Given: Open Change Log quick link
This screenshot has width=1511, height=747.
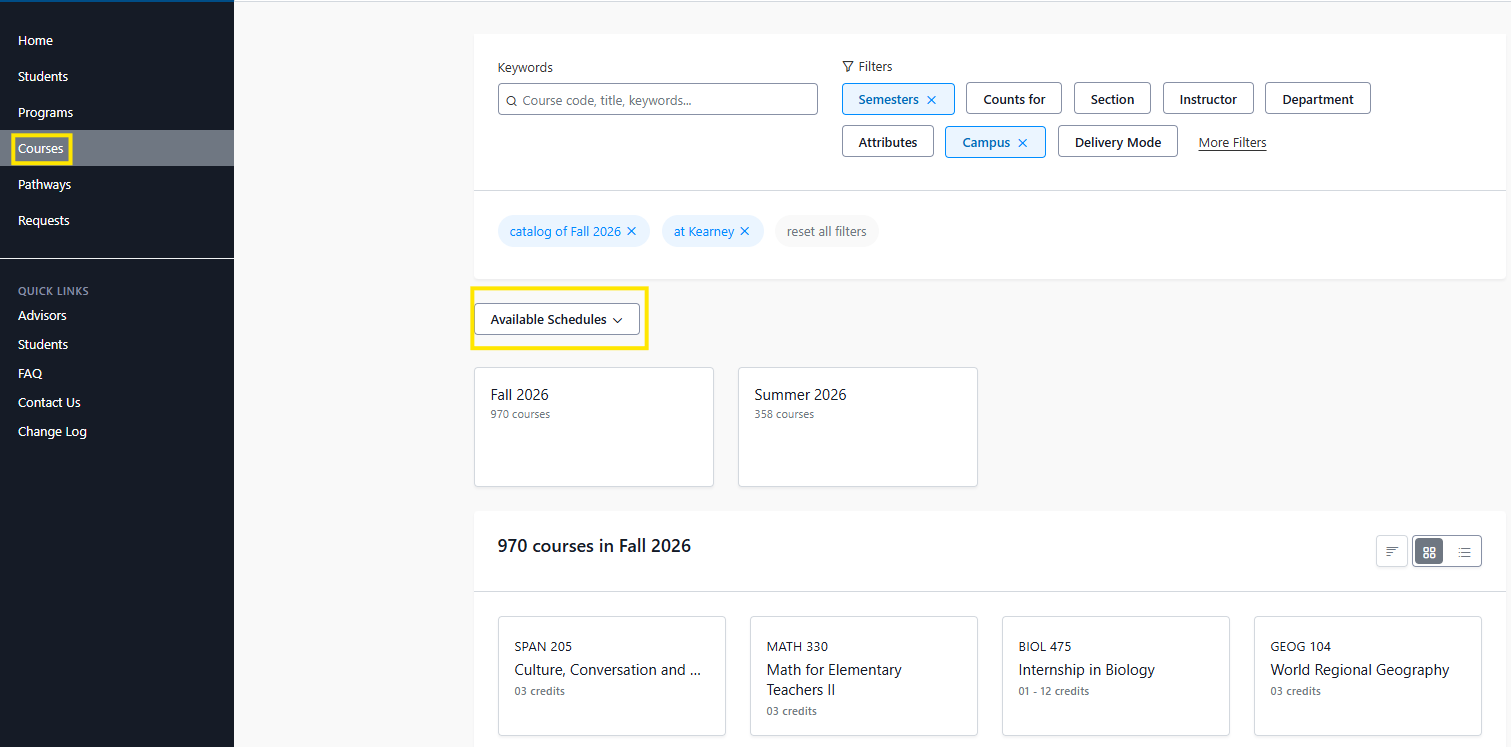Looking at the screenshot, I should pyautogui.click(x=52, y=432).
